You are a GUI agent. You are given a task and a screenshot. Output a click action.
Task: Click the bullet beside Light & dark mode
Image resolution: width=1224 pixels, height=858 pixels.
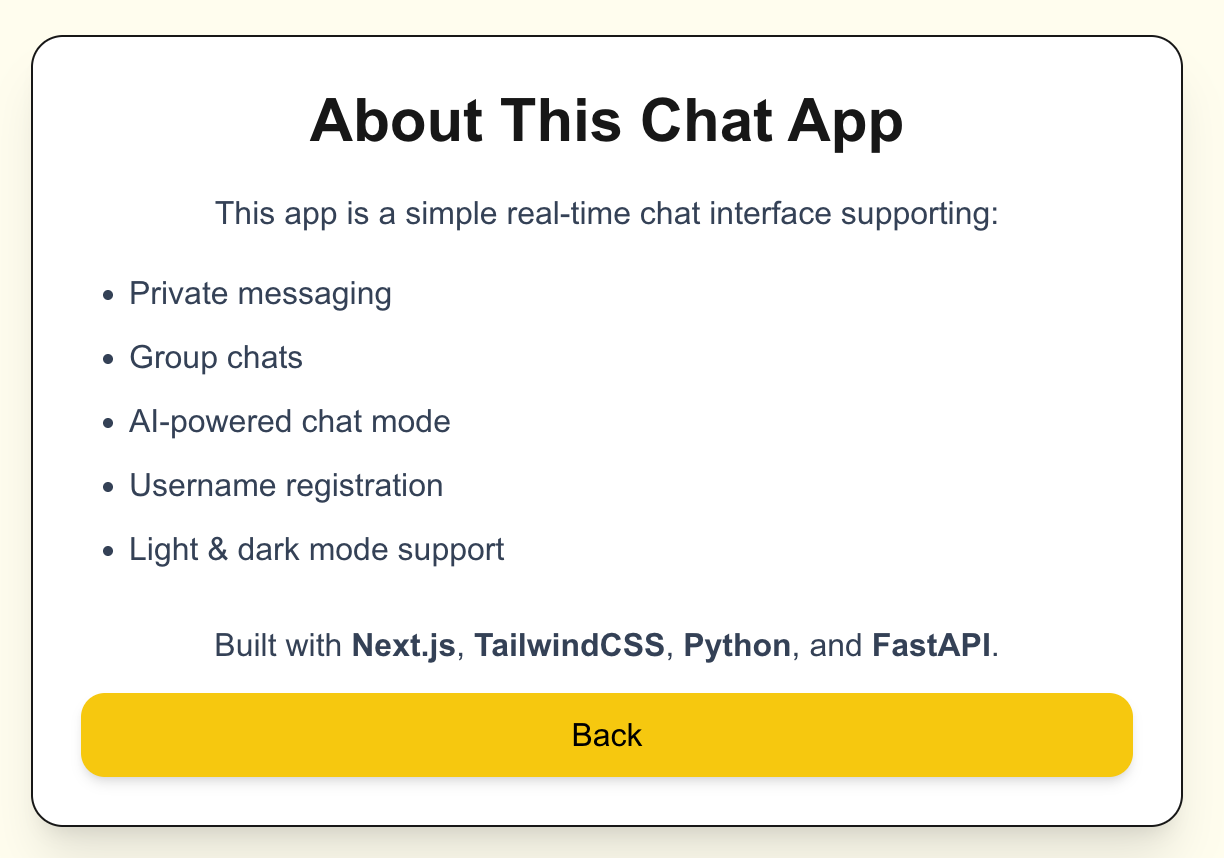point(106,549)
